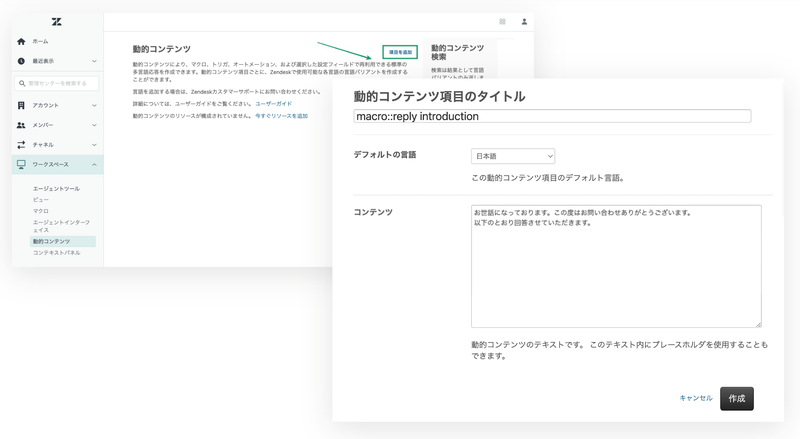
Task: Focus the admin center search field
Action: click(x=57, y=83)
